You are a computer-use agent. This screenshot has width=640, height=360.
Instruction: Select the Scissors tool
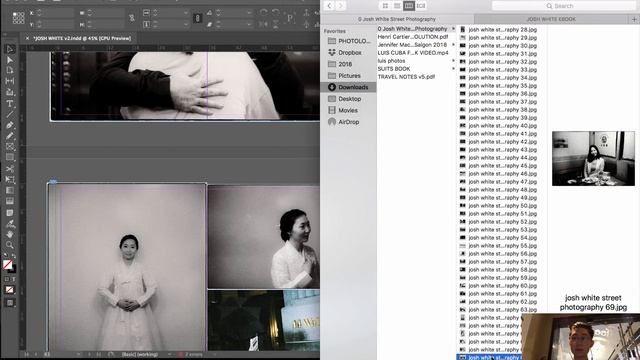(10, 169)
